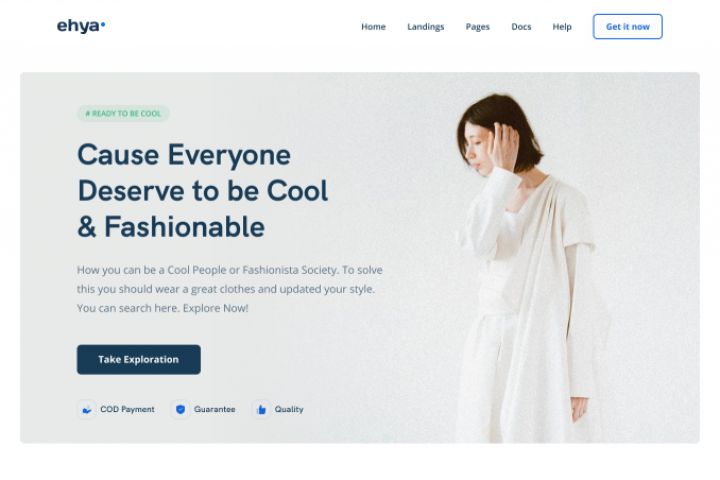Open the Home menu item
Viewport: 720px width, 480px height.
pyautogui.click(x=373, y=27)
